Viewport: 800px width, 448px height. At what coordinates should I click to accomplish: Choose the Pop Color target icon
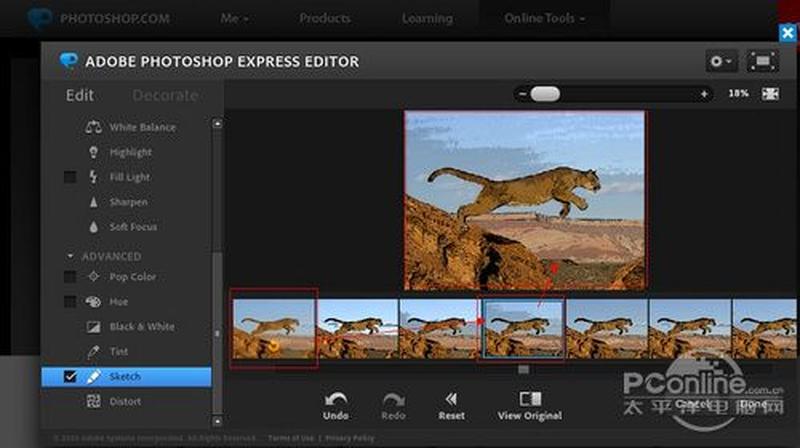point(93,277)
